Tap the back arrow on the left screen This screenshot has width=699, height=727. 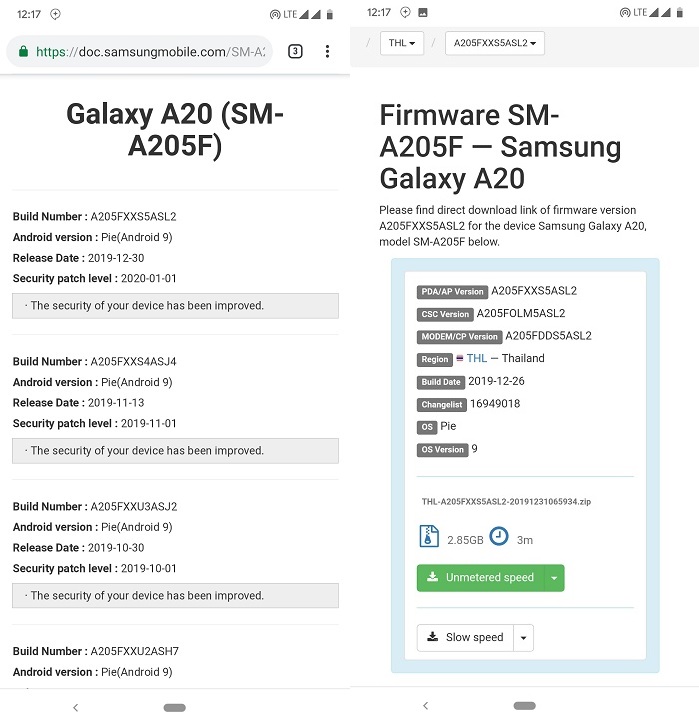[76, 708]
